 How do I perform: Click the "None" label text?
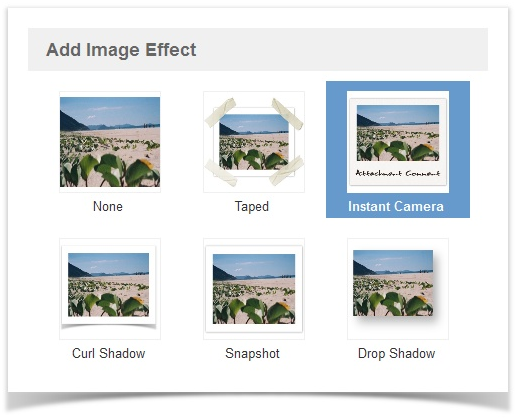(108, 206)
